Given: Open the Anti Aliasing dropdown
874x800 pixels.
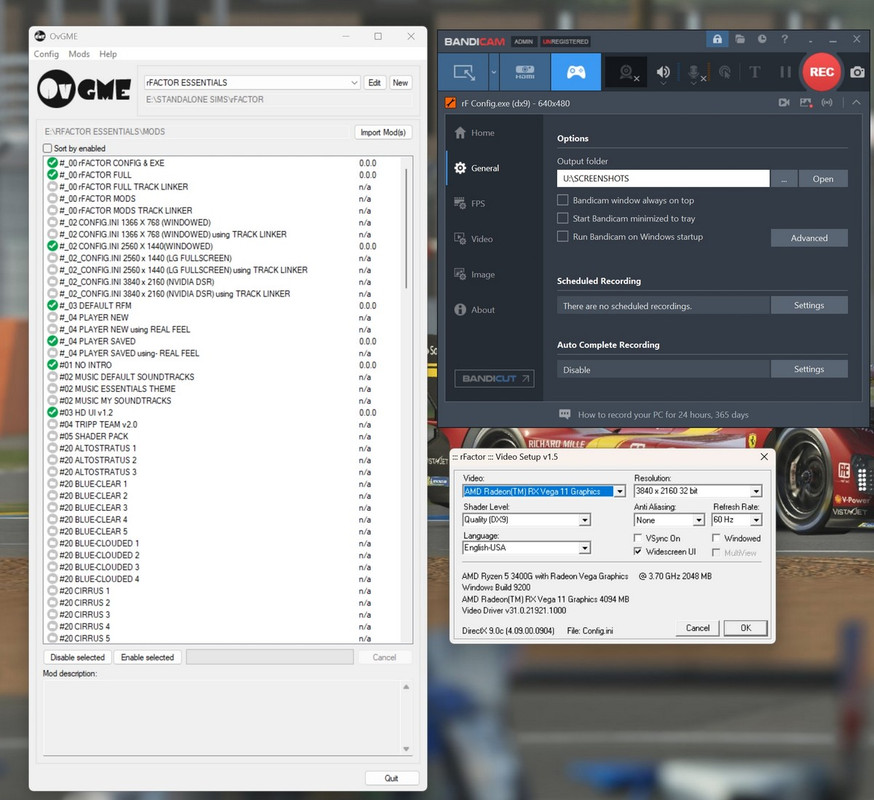Looking at the screenshot, I should pyautogui.click(x=699, y=520).
